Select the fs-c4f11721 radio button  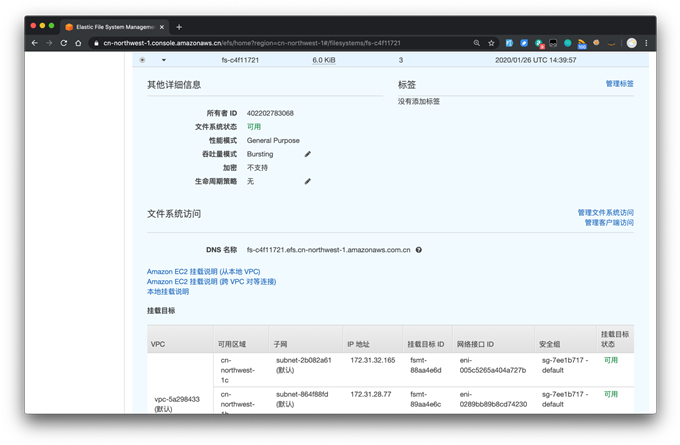tap(142, 60)
